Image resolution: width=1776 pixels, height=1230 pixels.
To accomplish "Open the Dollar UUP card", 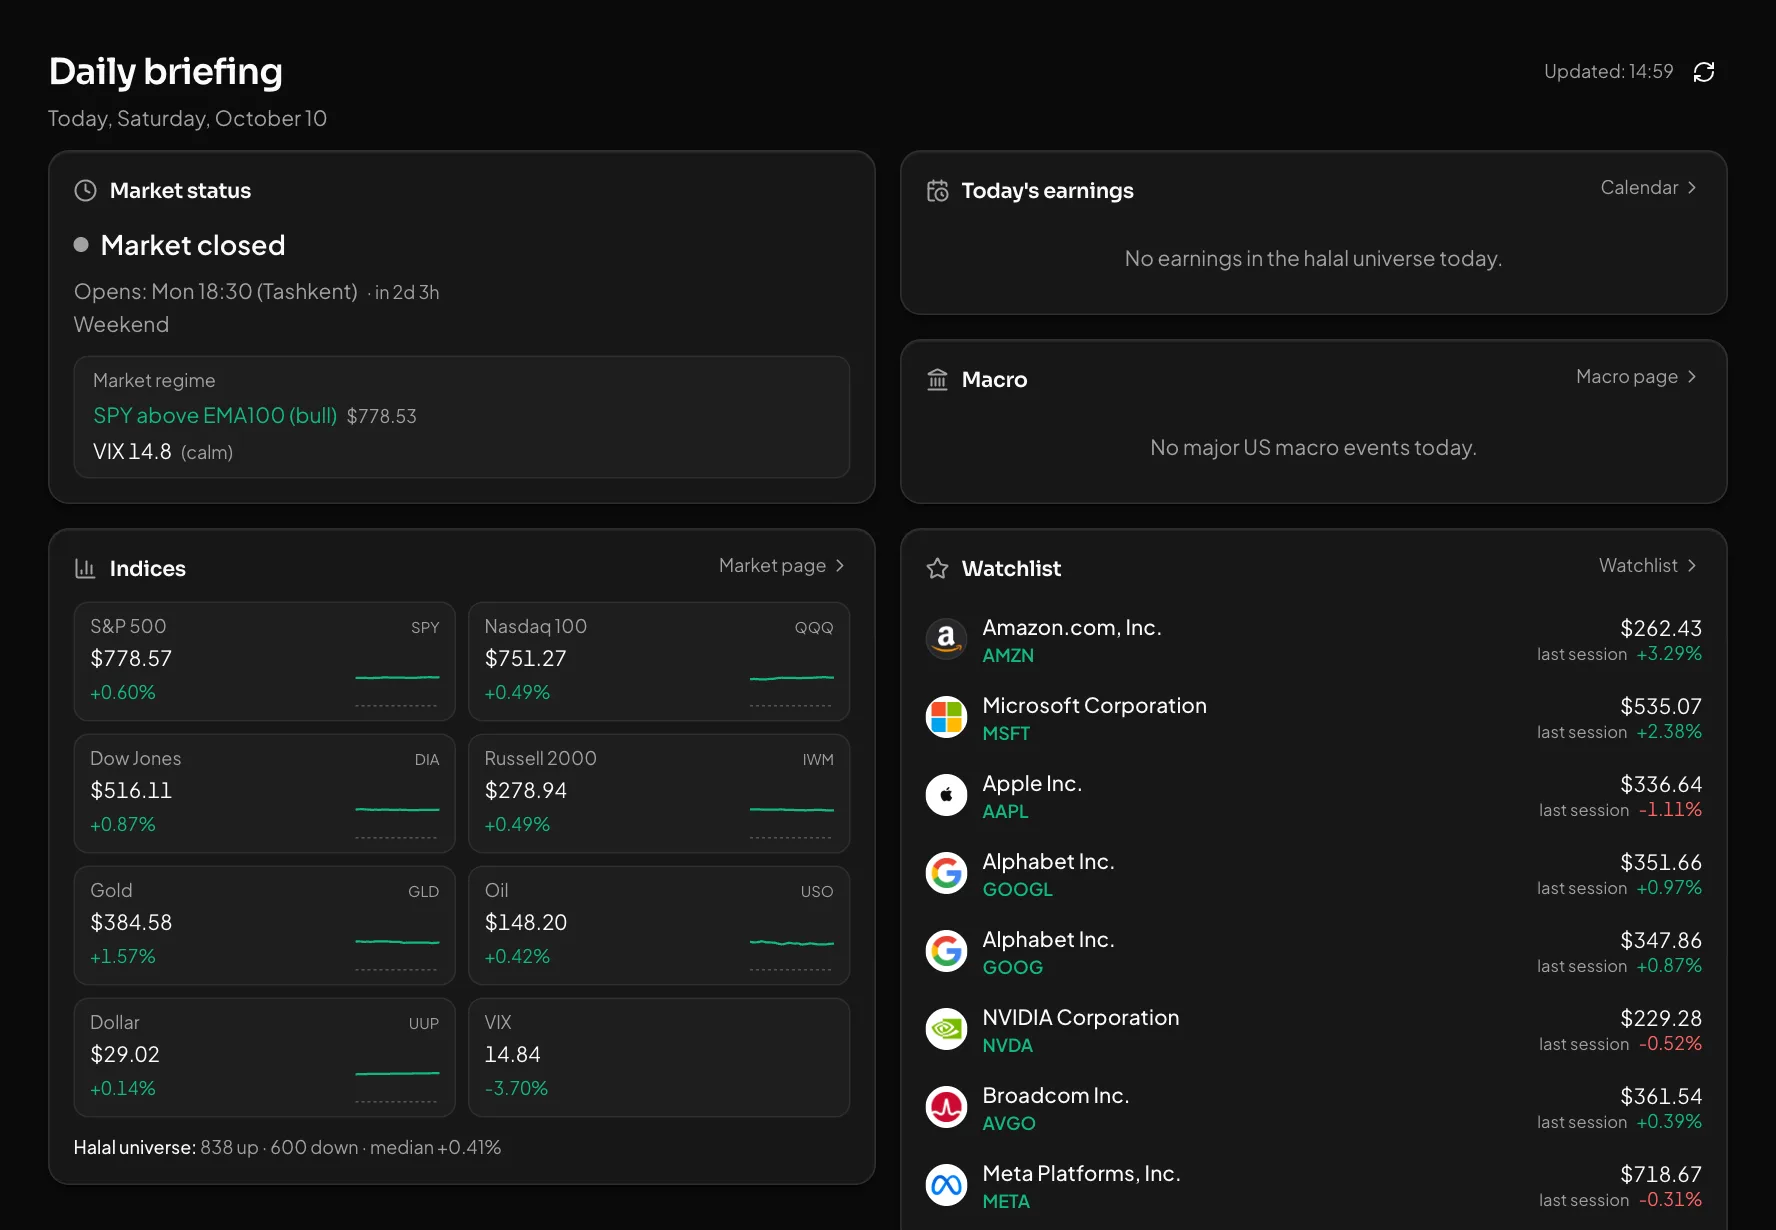I will point(265,1057).
